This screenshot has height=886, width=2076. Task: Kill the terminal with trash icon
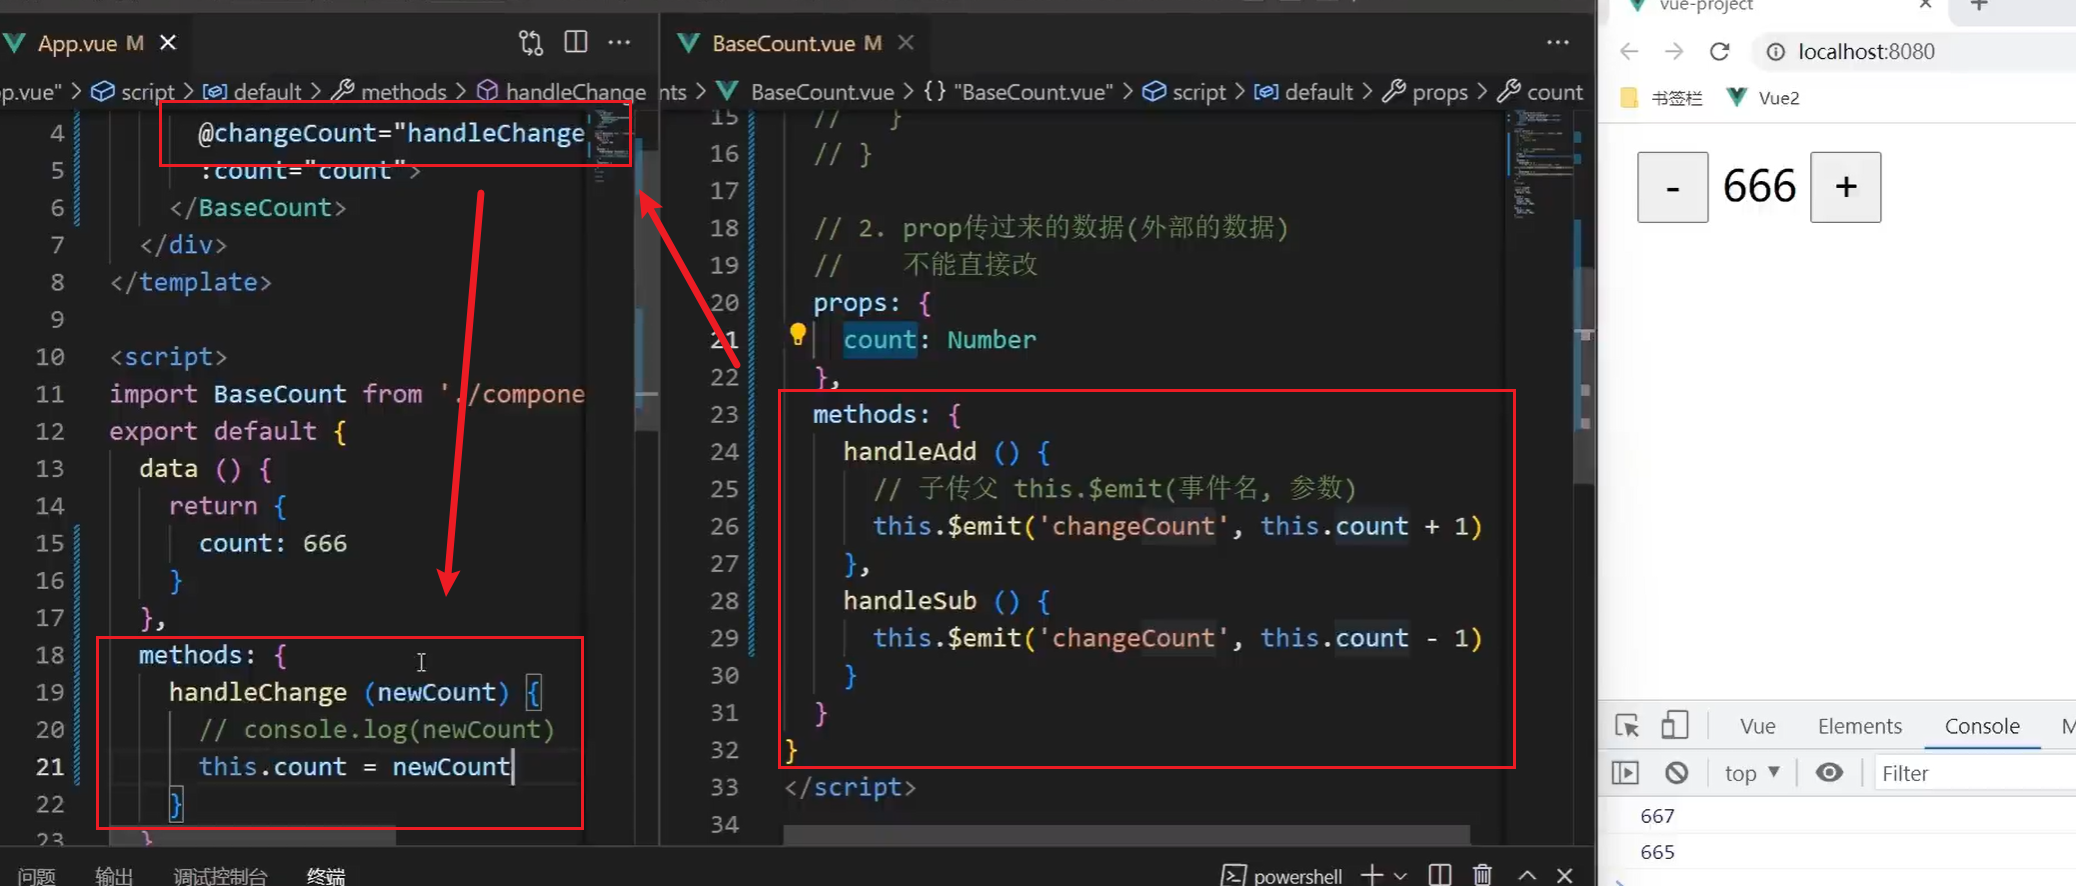1482,875
